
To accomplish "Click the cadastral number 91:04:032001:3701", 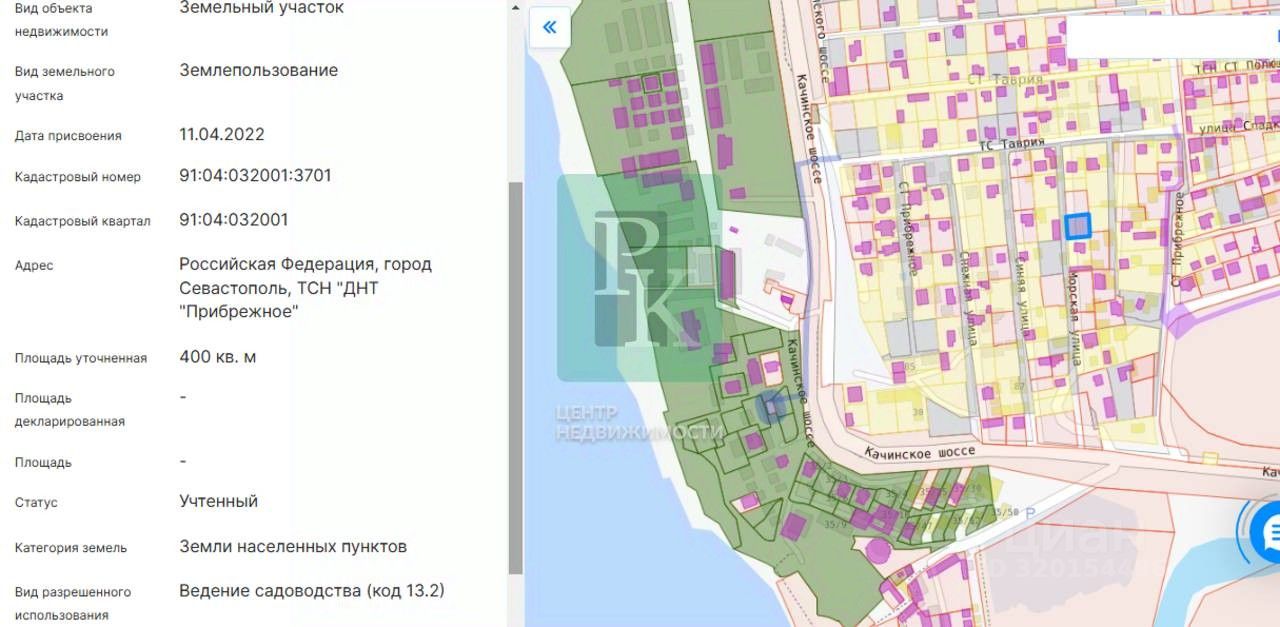I will tap(255, 176).
